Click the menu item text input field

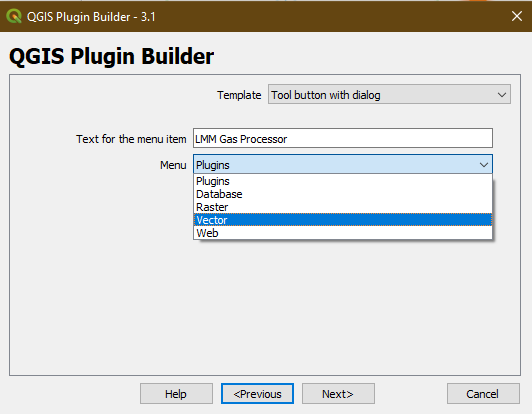click(x=343, y=138)
